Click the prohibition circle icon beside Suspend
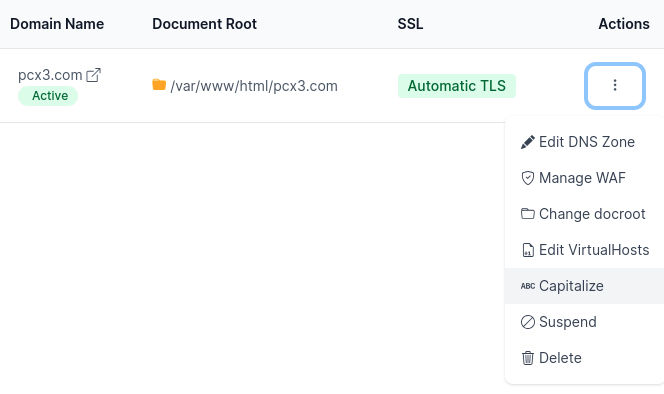This screenshot has width=664, height=394. (528, 322)
